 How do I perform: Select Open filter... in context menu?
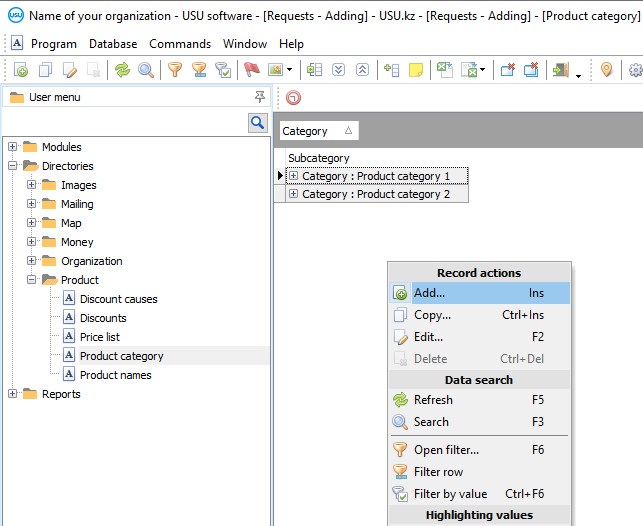[446, 450]
